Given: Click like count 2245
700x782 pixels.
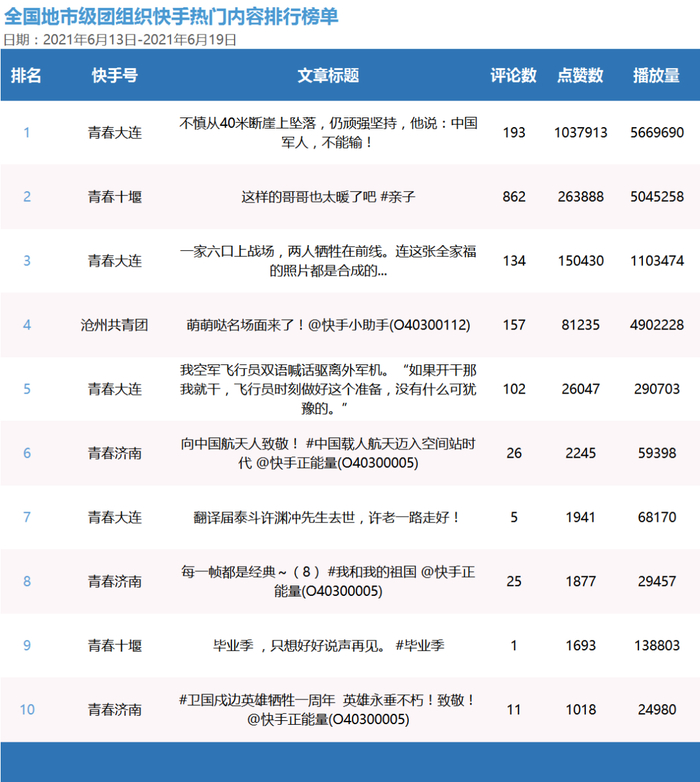Looking at the screenshot, I should point(580,453).
